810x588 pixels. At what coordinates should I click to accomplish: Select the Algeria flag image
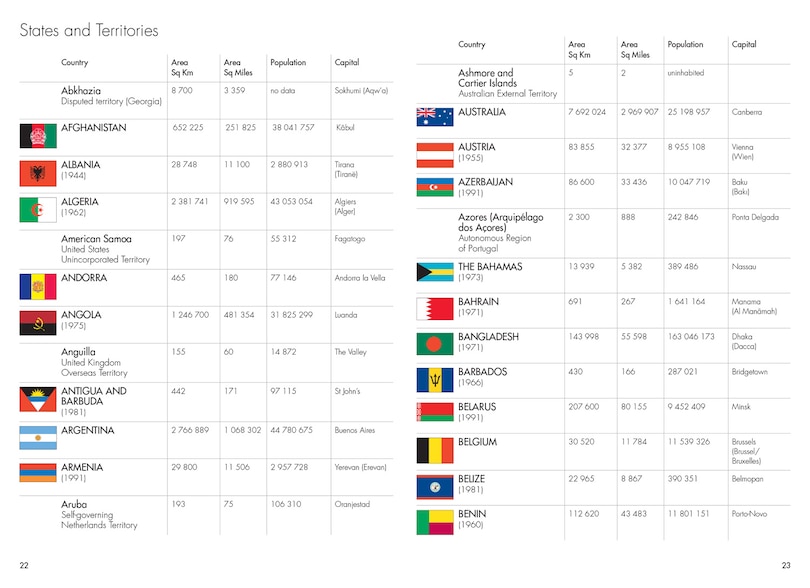(x=38, y=209)
